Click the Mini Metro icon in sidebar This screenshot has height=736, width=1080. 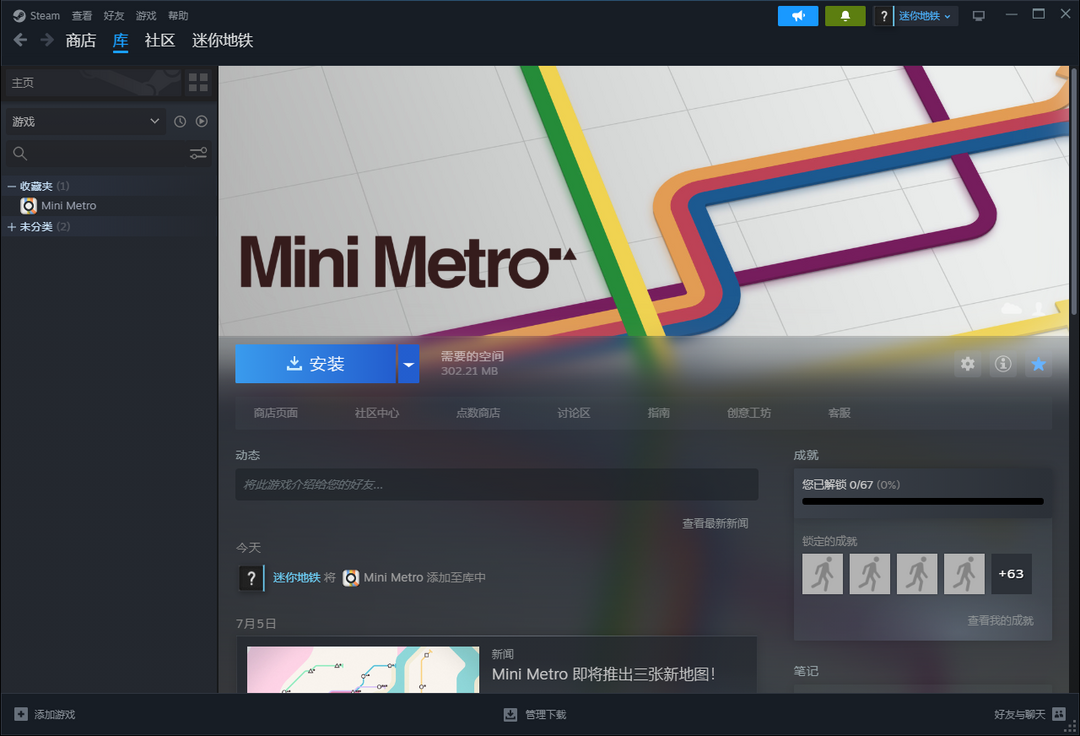pyautogui.click(x=28, y=206)
